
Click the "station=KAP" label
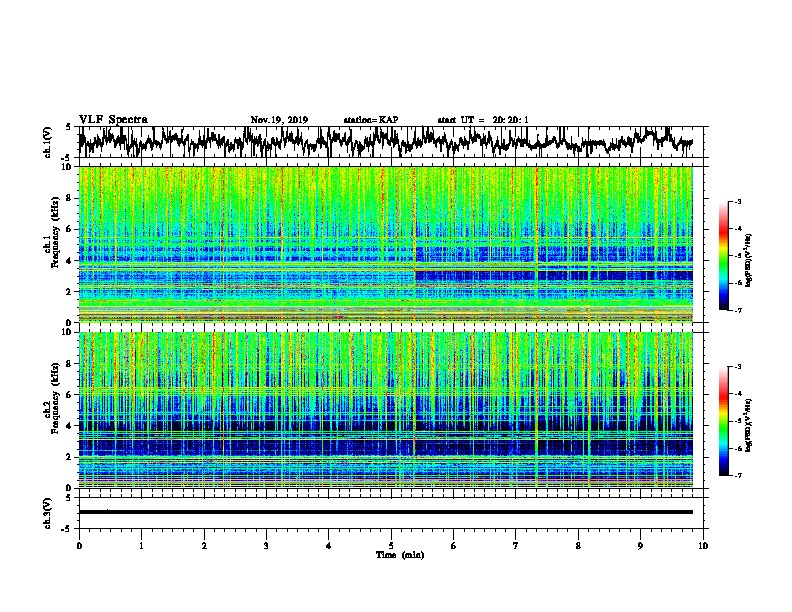click(371, 120)
